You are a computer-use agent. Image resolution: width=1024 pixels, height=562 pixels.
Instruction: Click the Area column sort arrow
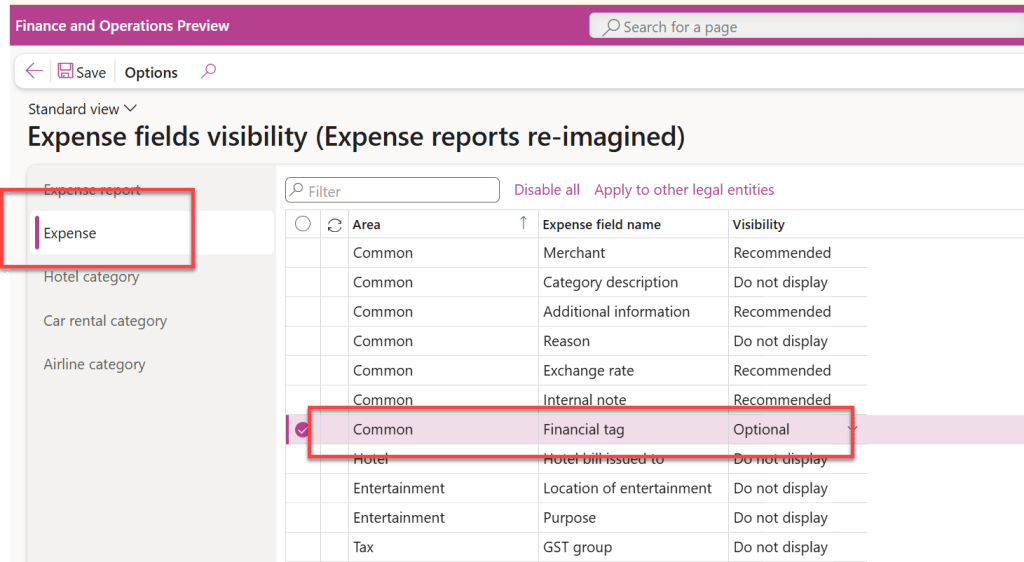[522, 224]
